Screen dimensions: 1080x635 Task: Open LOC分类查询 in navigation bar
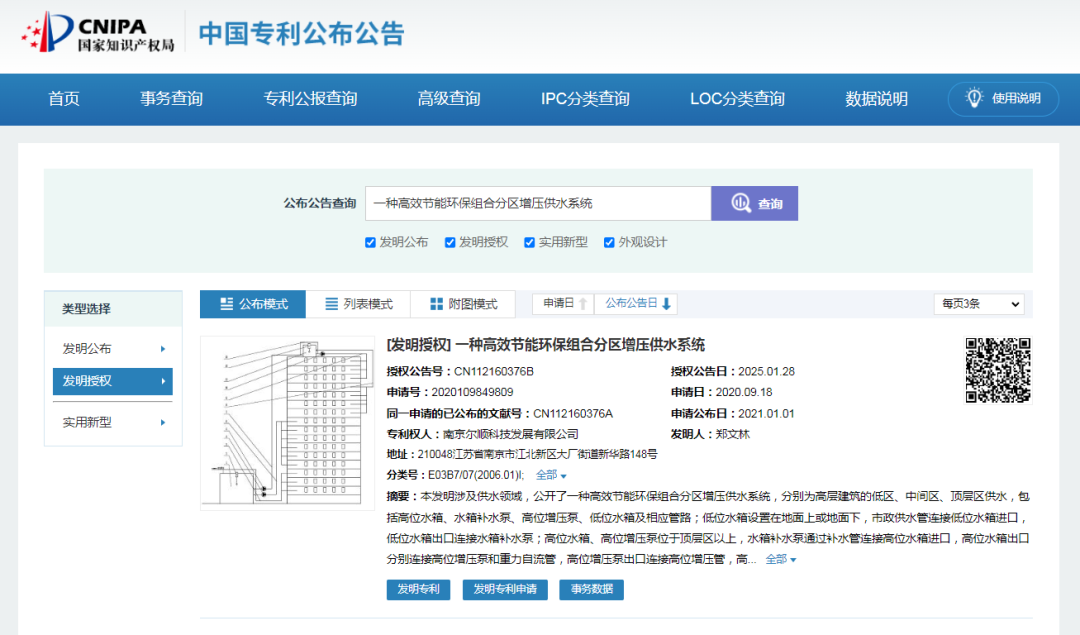point(738,98)
